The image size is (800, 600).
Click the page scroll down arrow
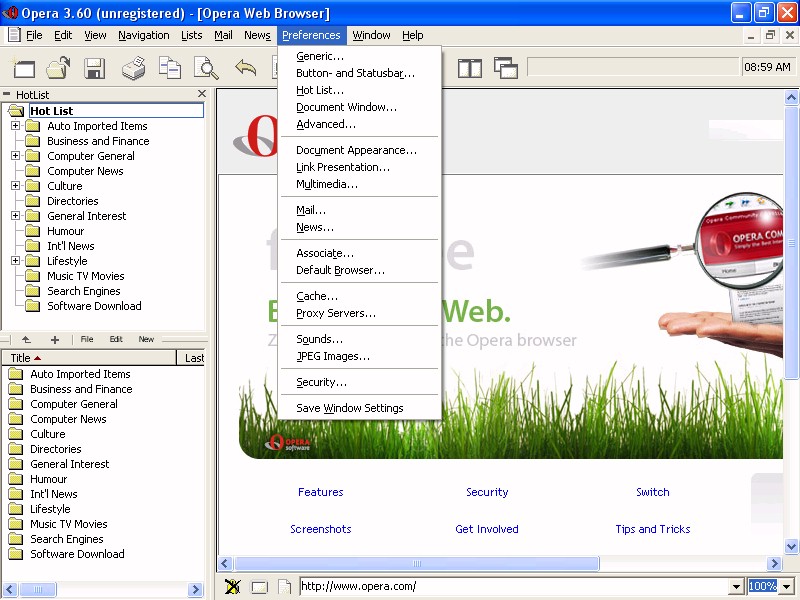pos(791,546)
